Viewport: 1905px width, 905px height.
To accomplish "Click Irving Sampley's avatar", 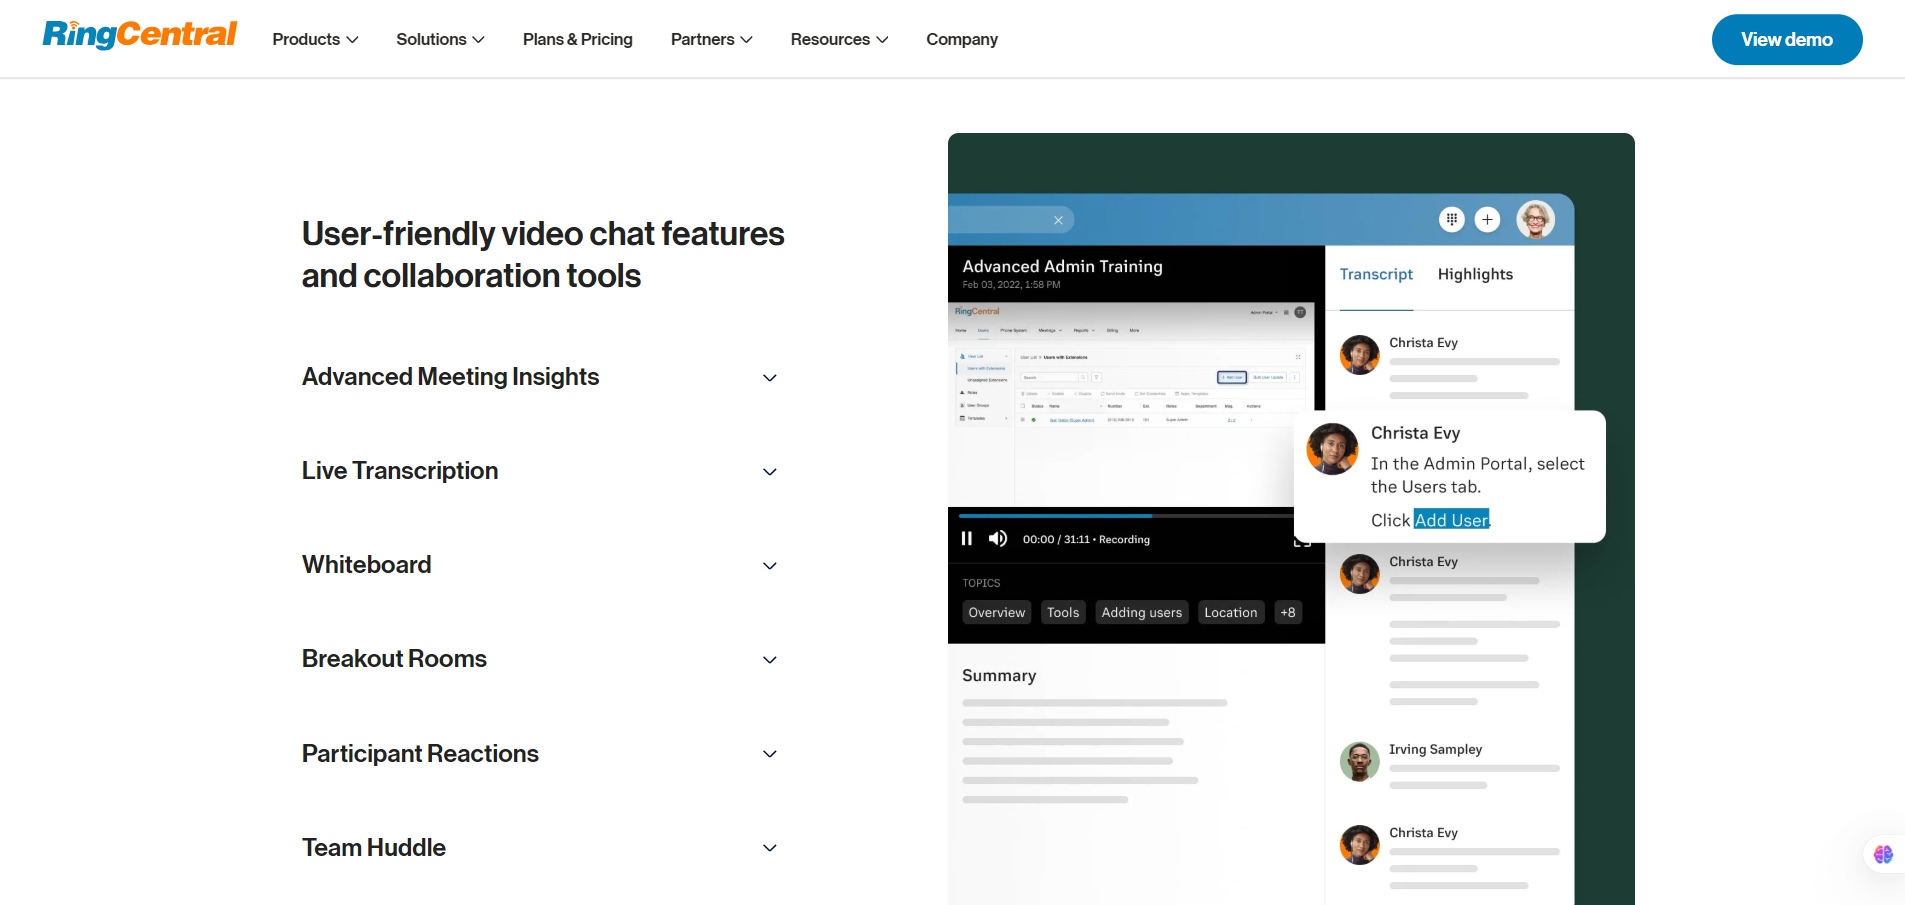I will [1359, 761].
